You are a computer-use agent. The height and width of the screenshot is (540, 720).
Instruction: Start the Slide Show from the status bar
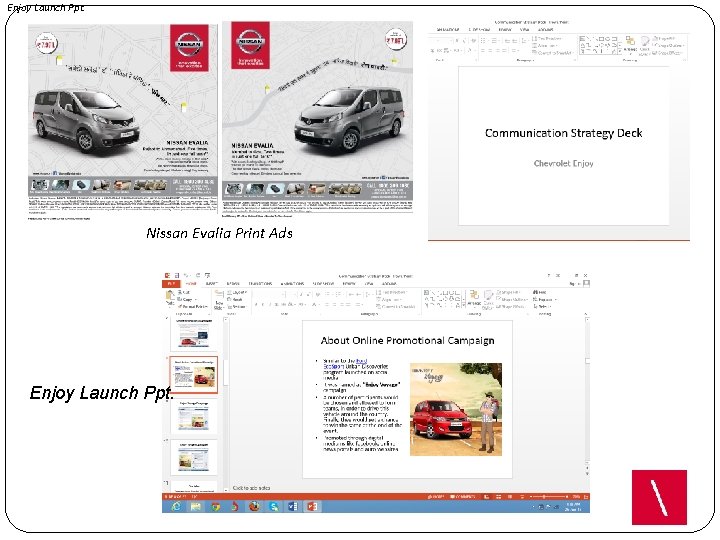point(522,497)
